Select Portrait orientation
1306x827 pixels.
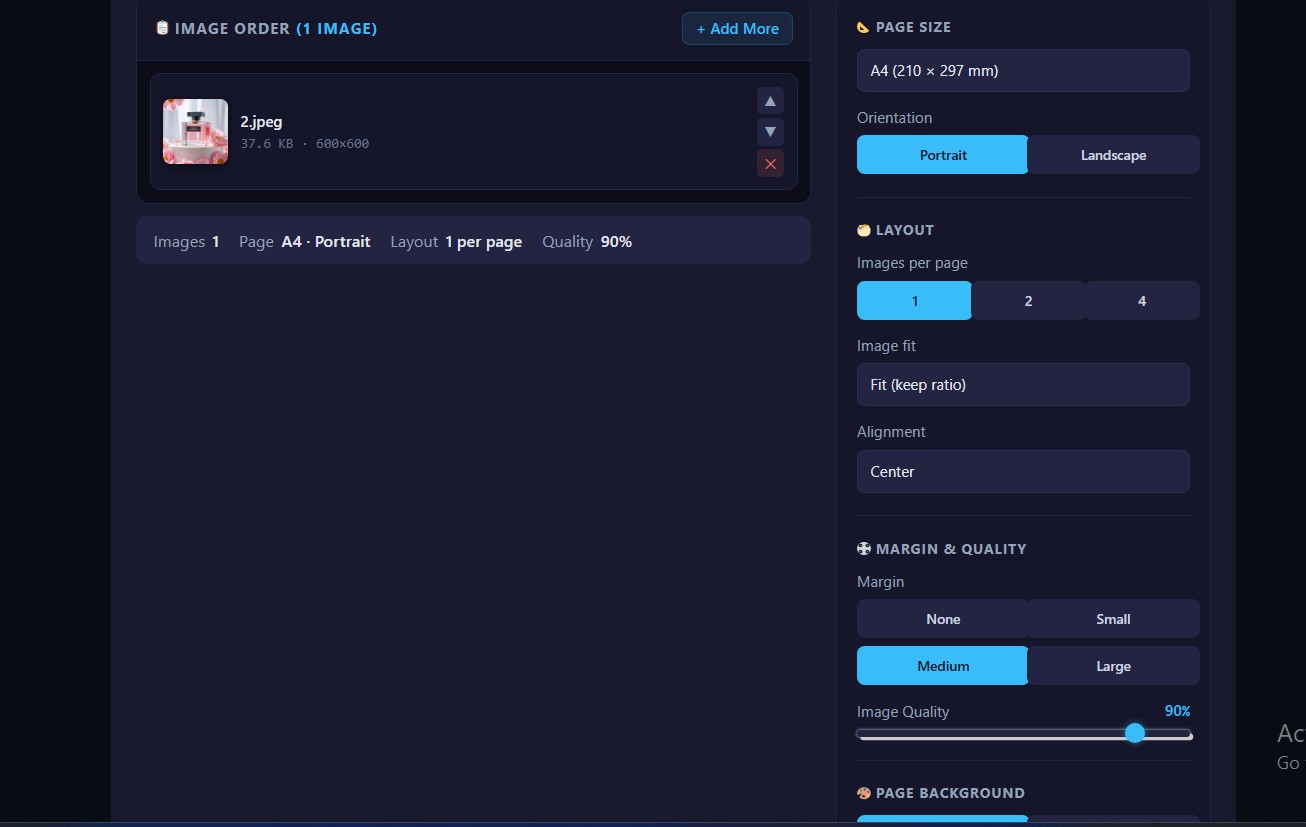click(x=942, y=155)
